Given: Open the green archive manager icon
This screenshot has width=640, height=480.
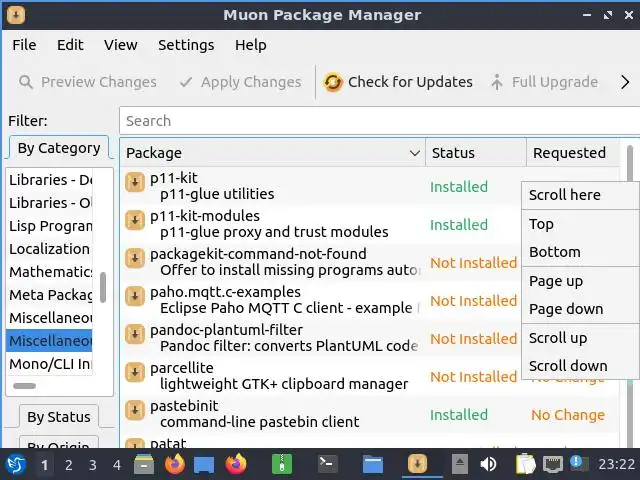Looking at the screenshot, I should point(282,464).
